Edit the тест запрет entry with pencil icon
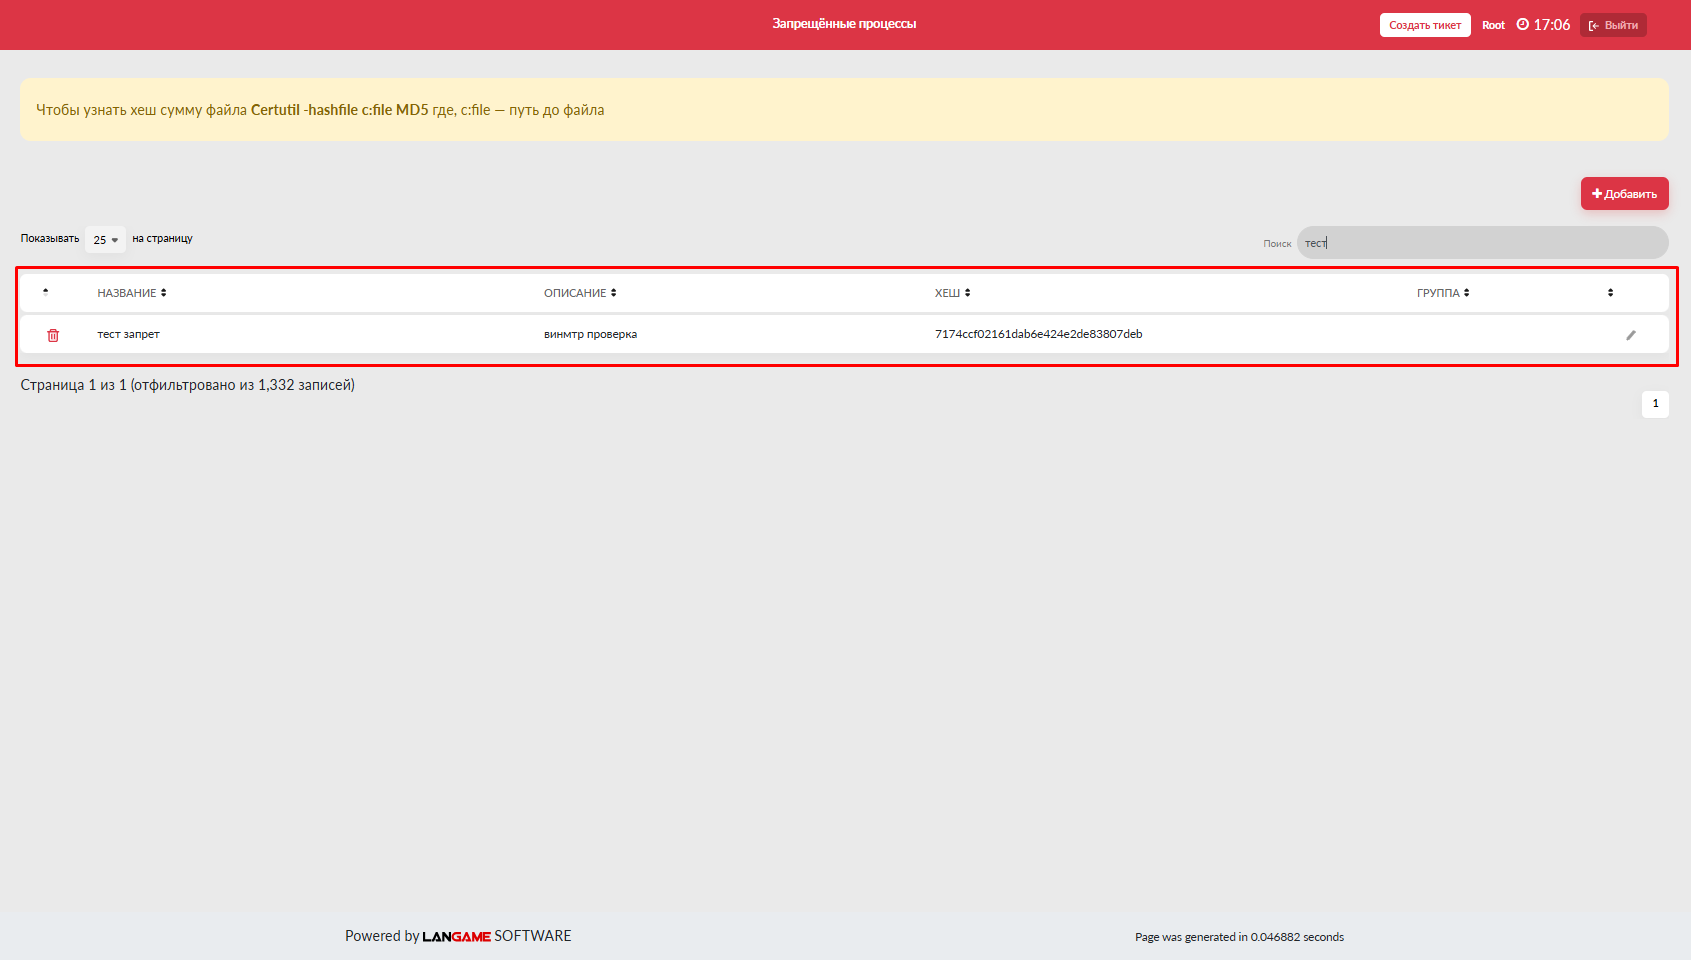Viewport: 1691px width, 960px height. [x=1631, y=335]
